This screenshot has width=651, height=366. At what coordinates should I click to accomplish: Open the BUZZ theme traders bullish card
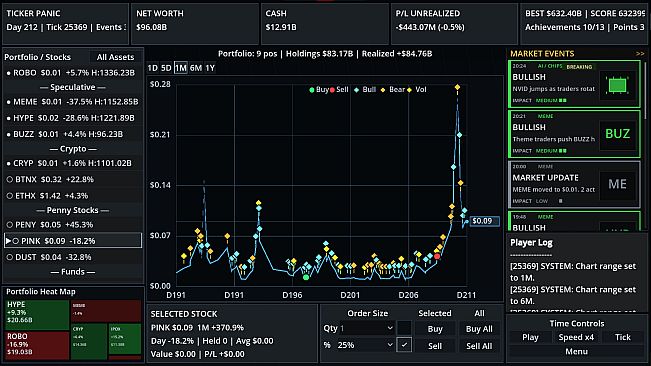(574, 134)
